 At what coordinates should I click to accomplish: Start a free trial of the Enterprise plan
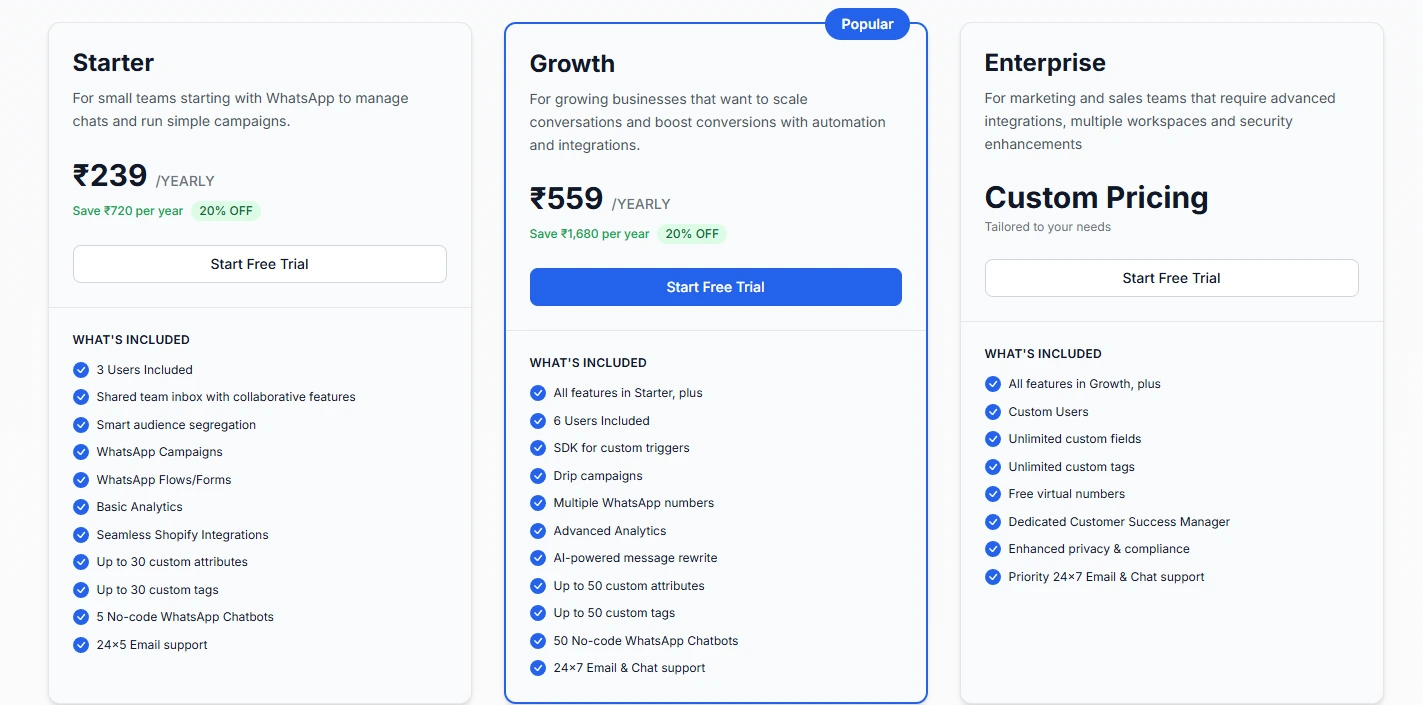(1171, 278)
